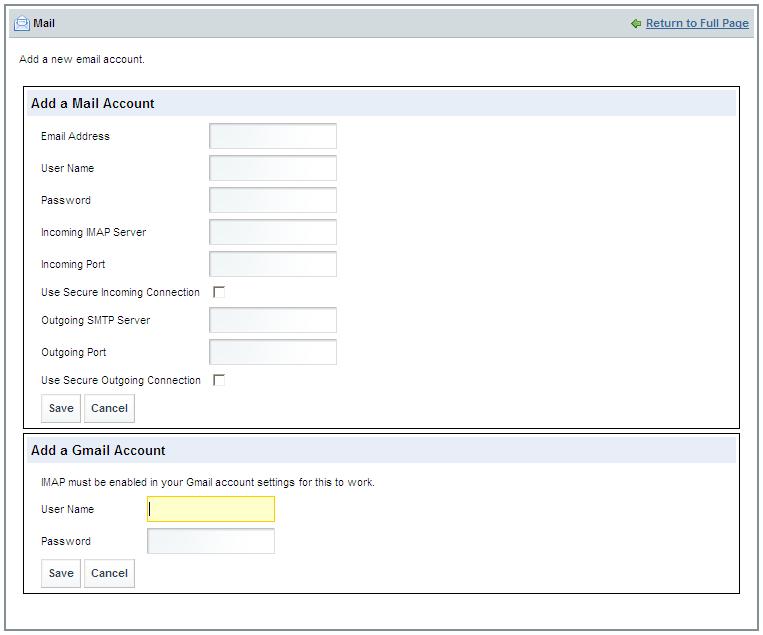Focus the Gmail Password field
The height and width of the screenshot is (635, 763).
(x=211, y=541)
